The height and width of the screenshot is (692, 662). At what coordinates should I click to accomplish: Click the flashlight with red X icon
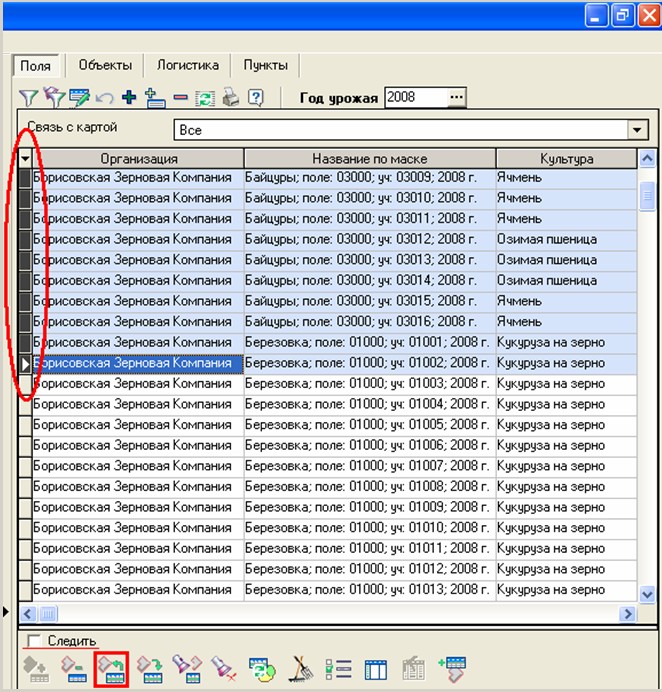pos(223,669)
